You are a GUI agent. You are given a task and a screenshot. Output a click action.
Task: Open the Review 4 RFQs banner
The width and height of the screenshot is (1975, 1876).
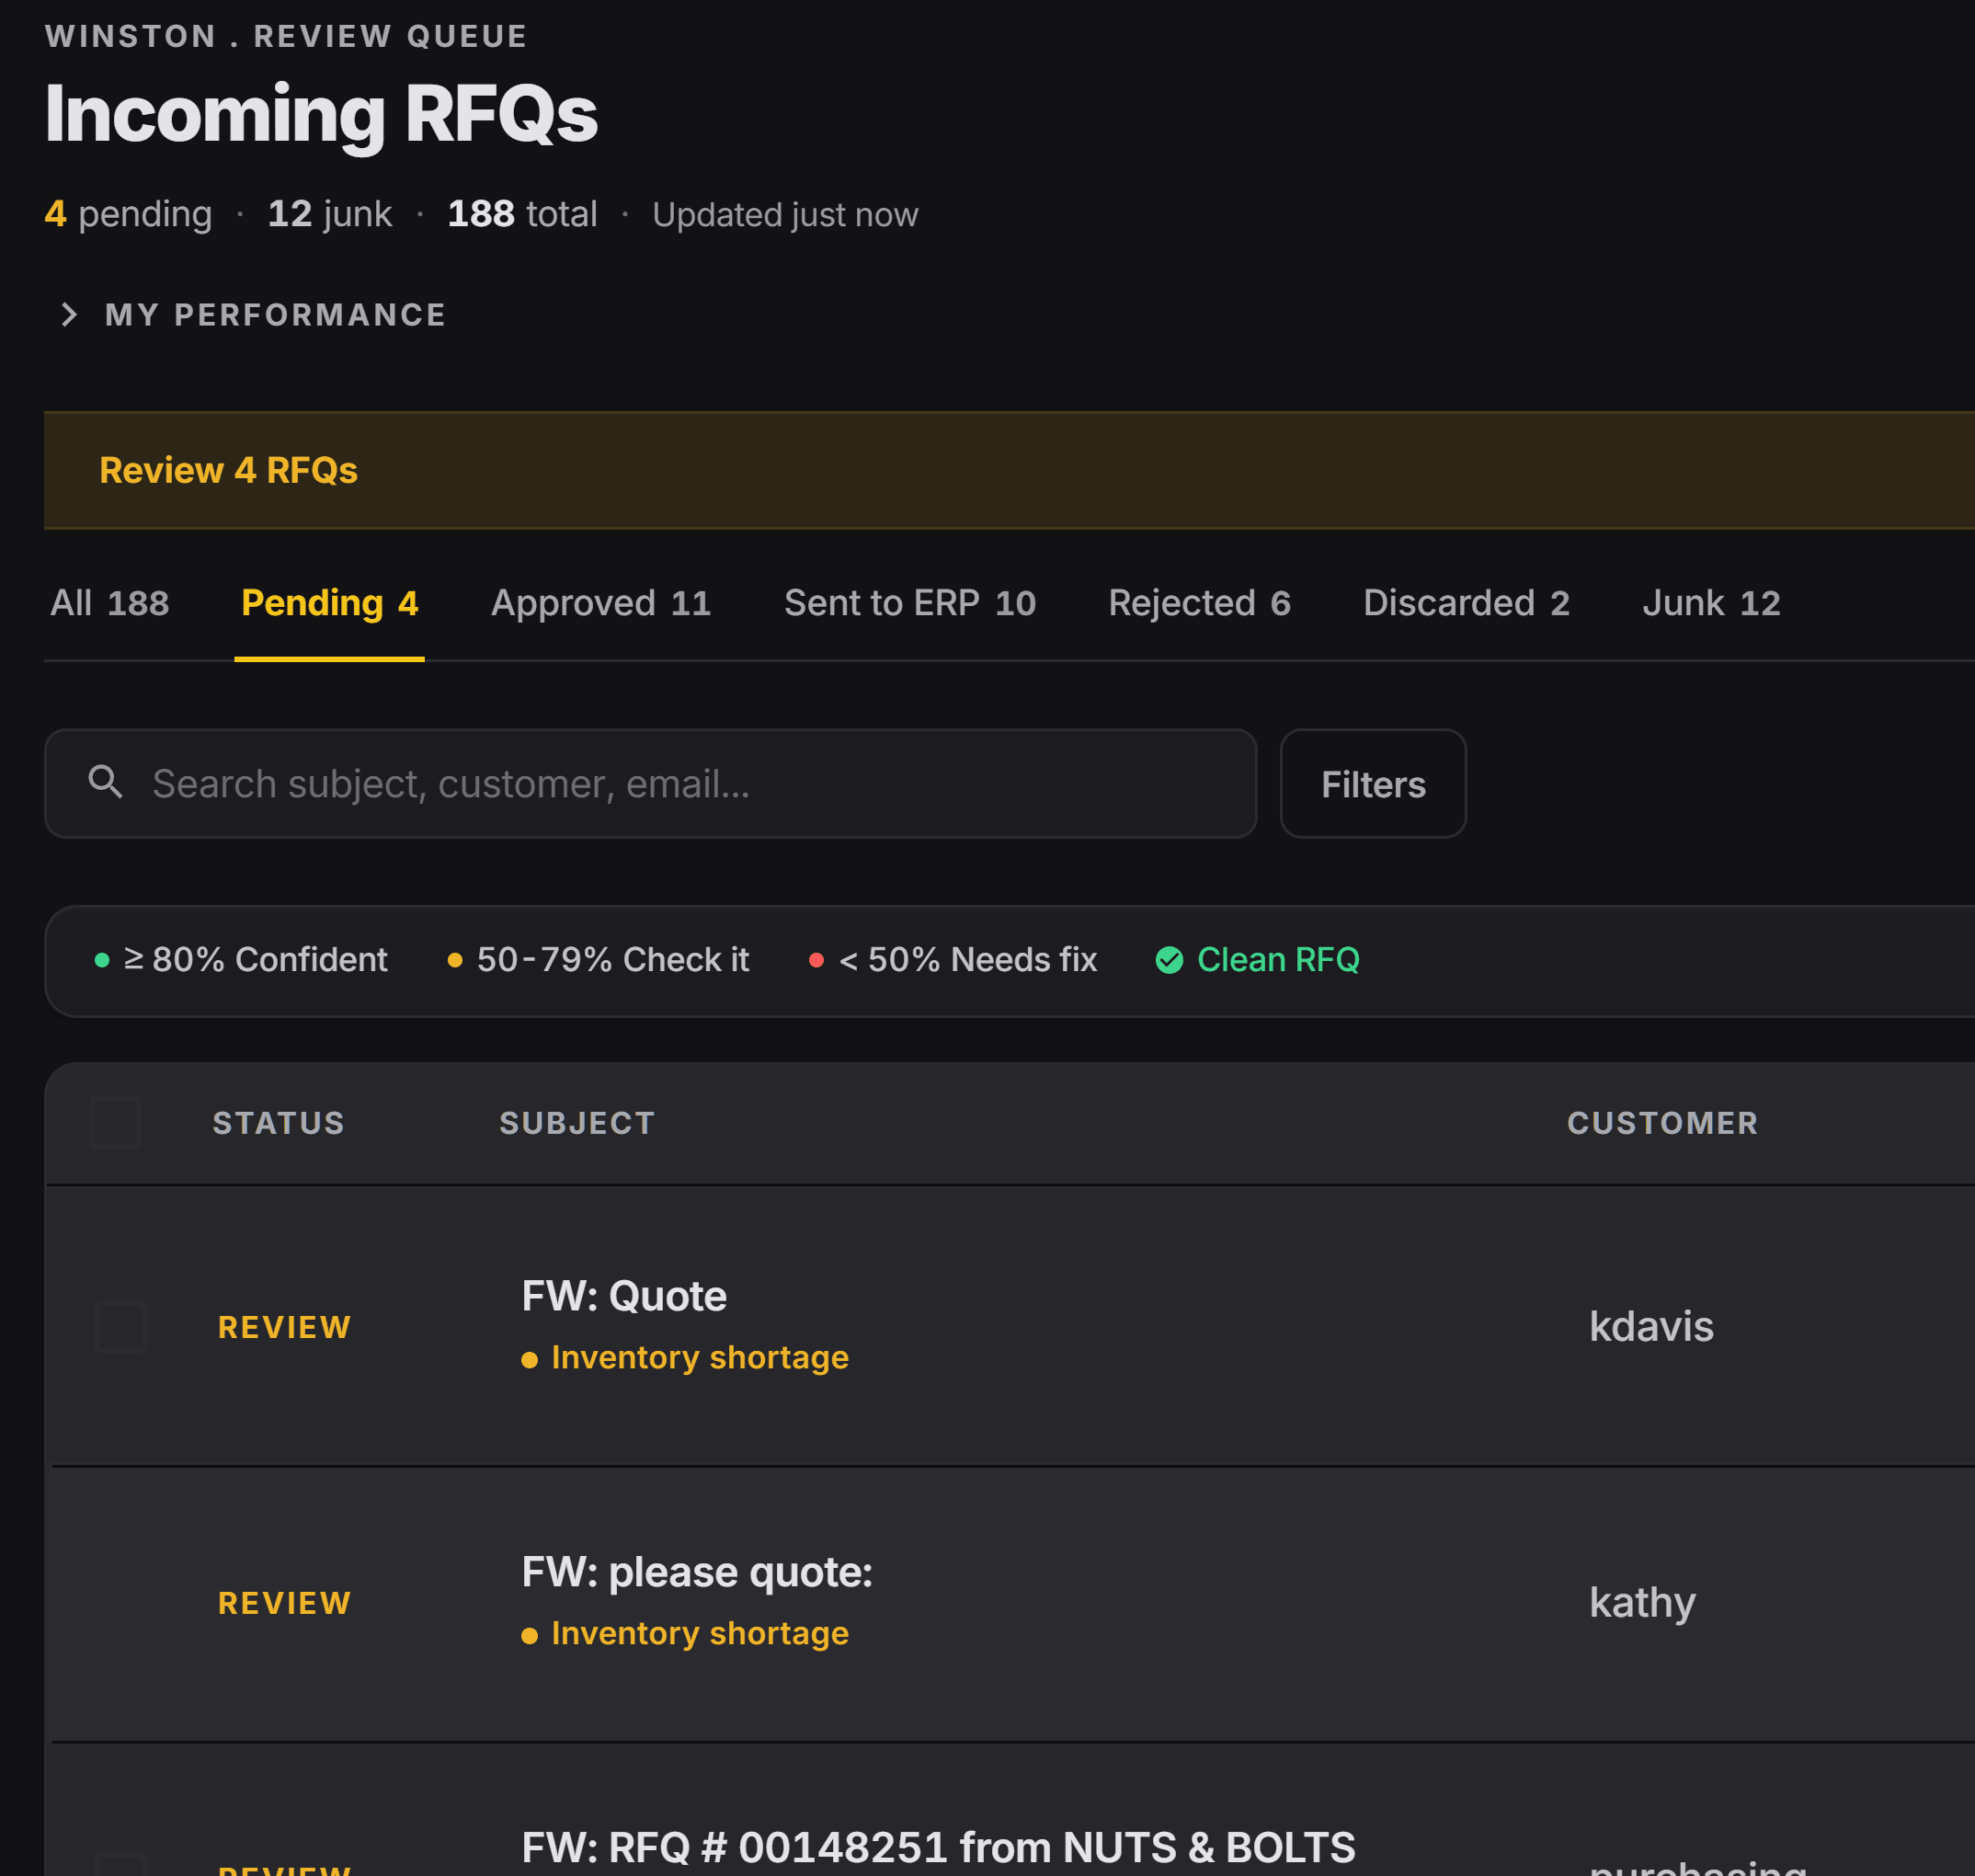pyautogui.click(x=1009, y=470)
